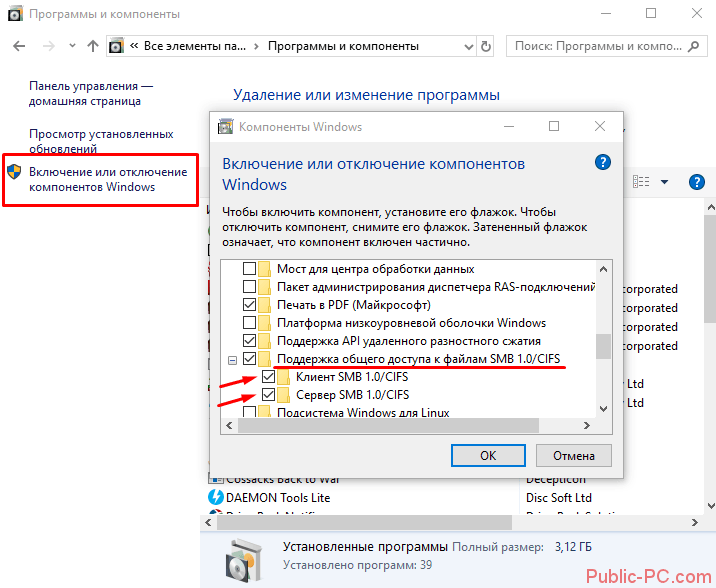Select 'Печать в PDF (Майкрософт)' item text
This screenshot has height=588, width=716.
coord(354,305)
